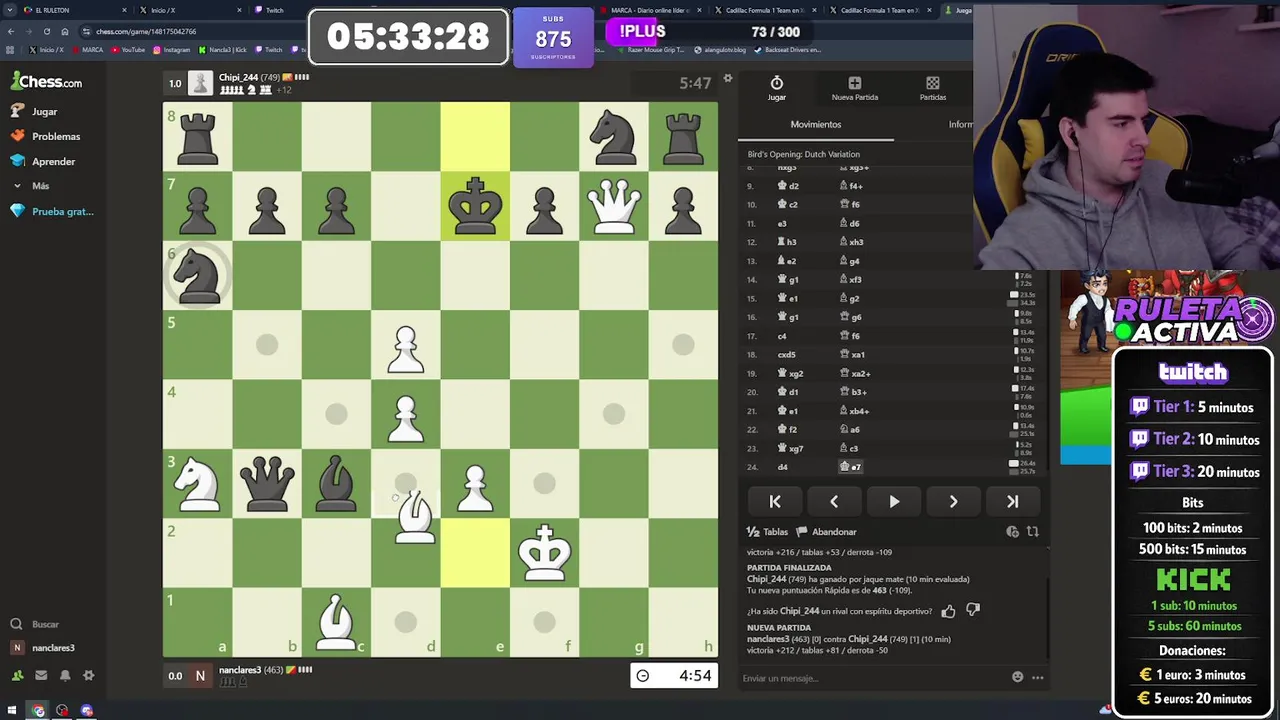The image size is (1280, 720).
Task: Offer a draw with Tablas button
Action: click(x=767, y=532)
